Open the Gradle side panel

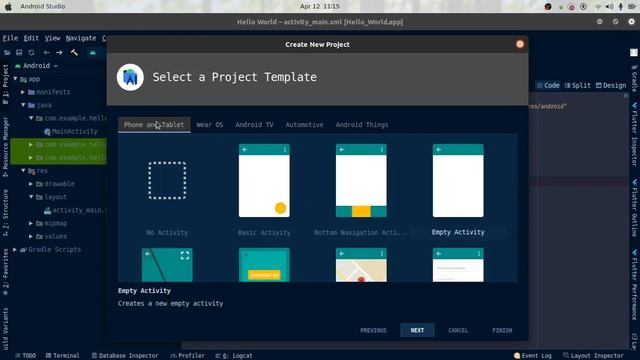click(634, 78)
